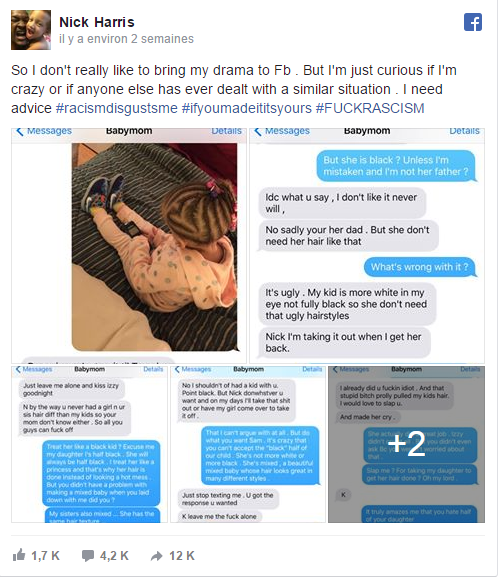Open the +2 more photos overlay
Image resolution: width=500 pixels, height=581 pixels.
407,444
